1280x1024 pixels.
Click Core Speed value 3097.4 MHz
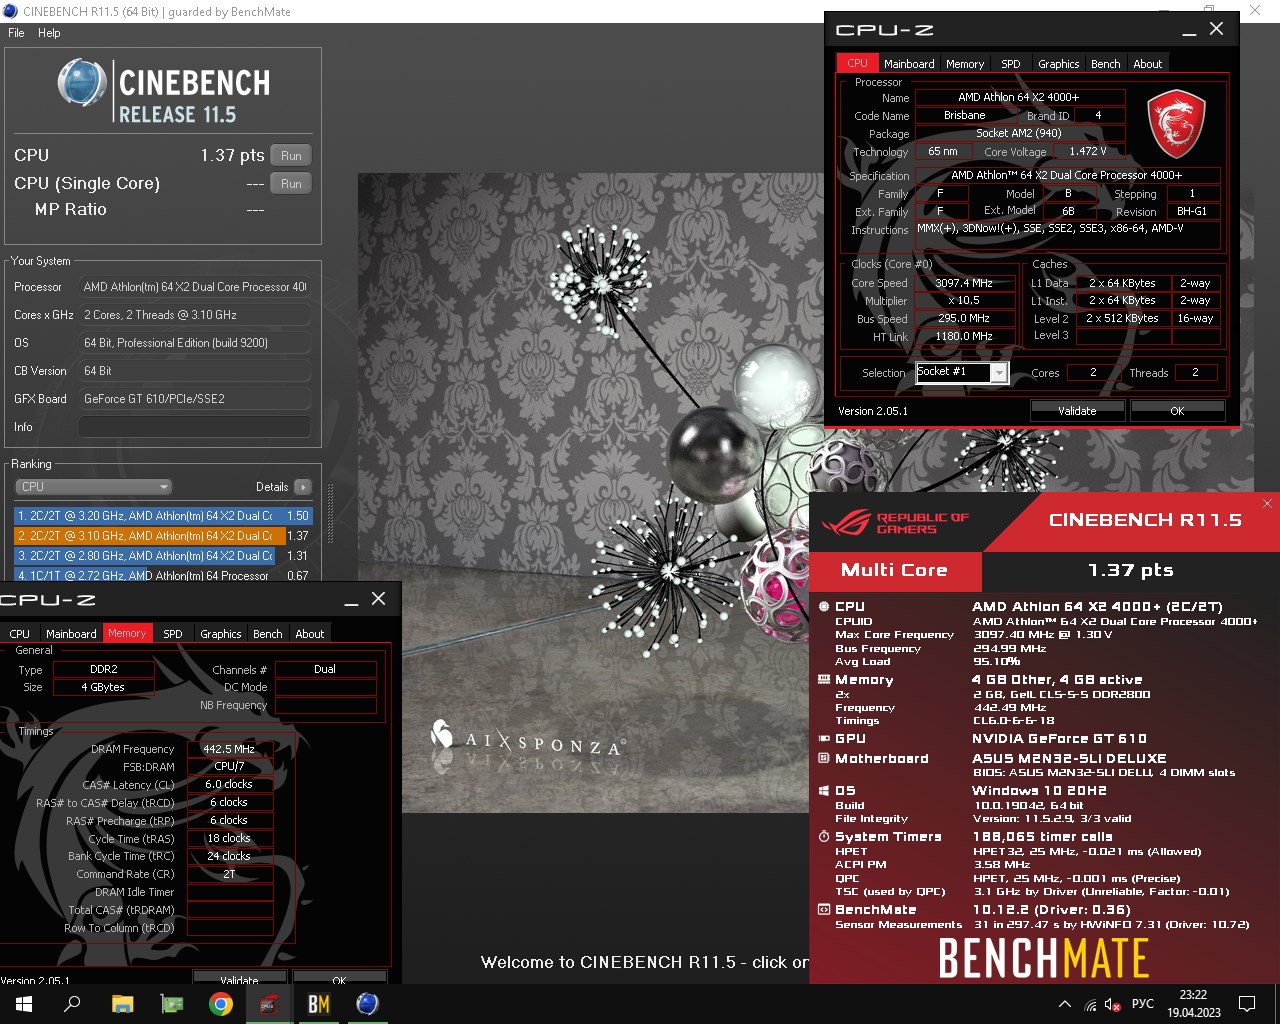coord(964,283)
